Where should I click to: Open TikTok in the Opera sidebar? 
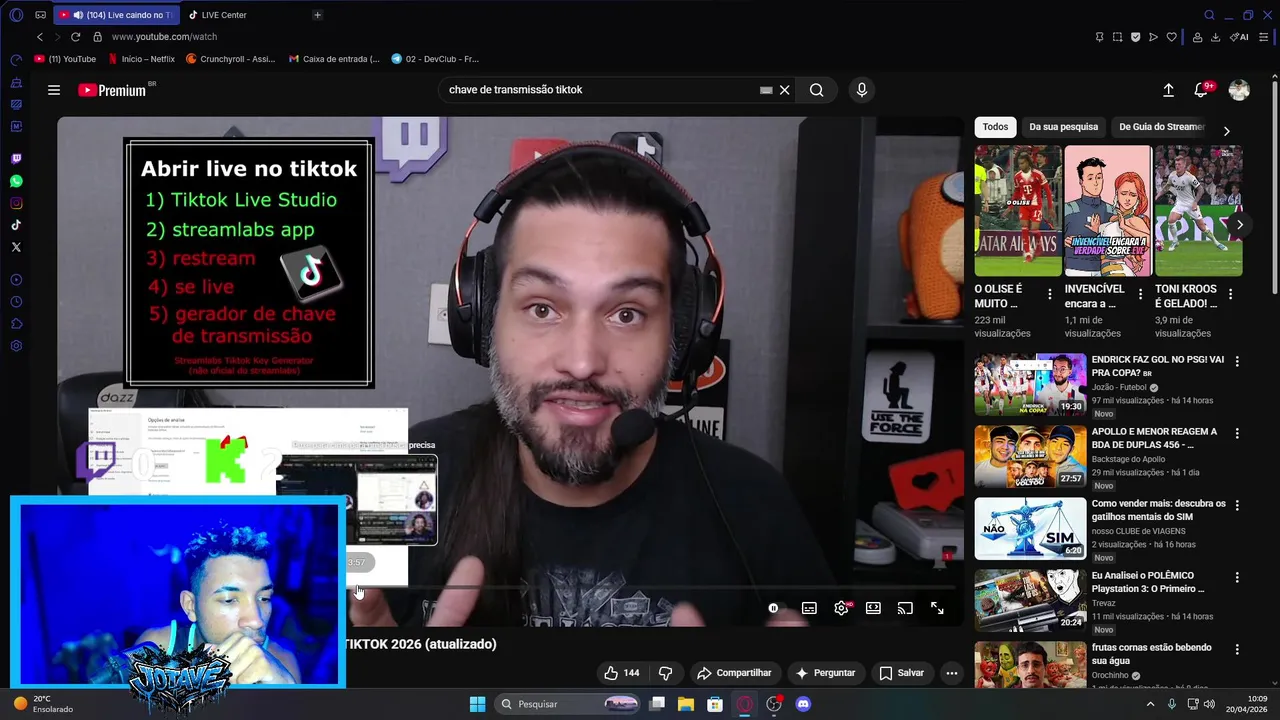point(16,225)
